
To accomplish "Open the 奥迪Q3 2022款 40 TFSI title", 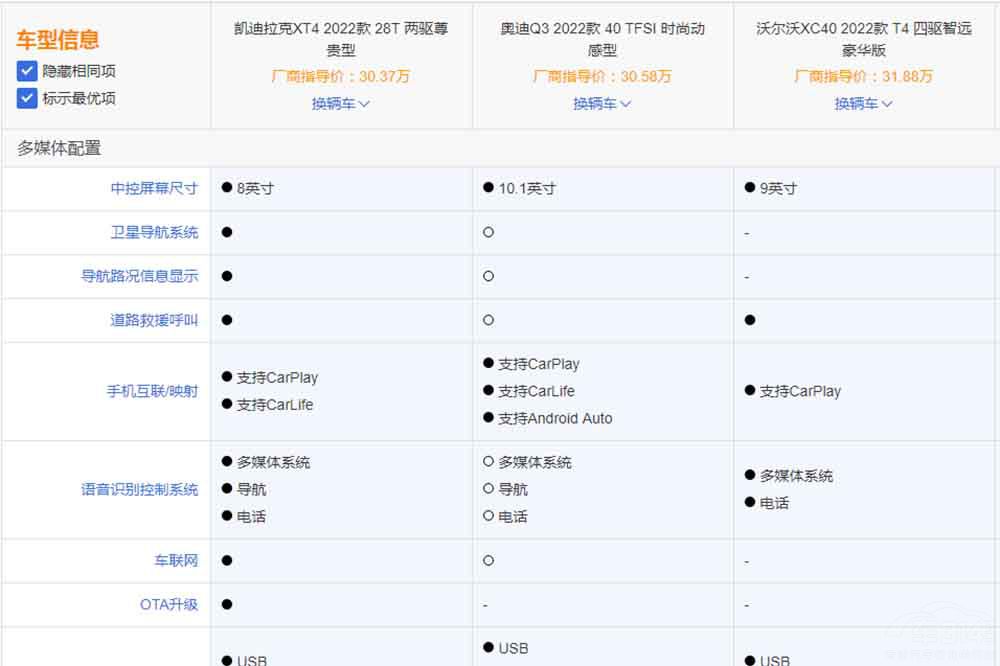I will click(x=602, y=39).
